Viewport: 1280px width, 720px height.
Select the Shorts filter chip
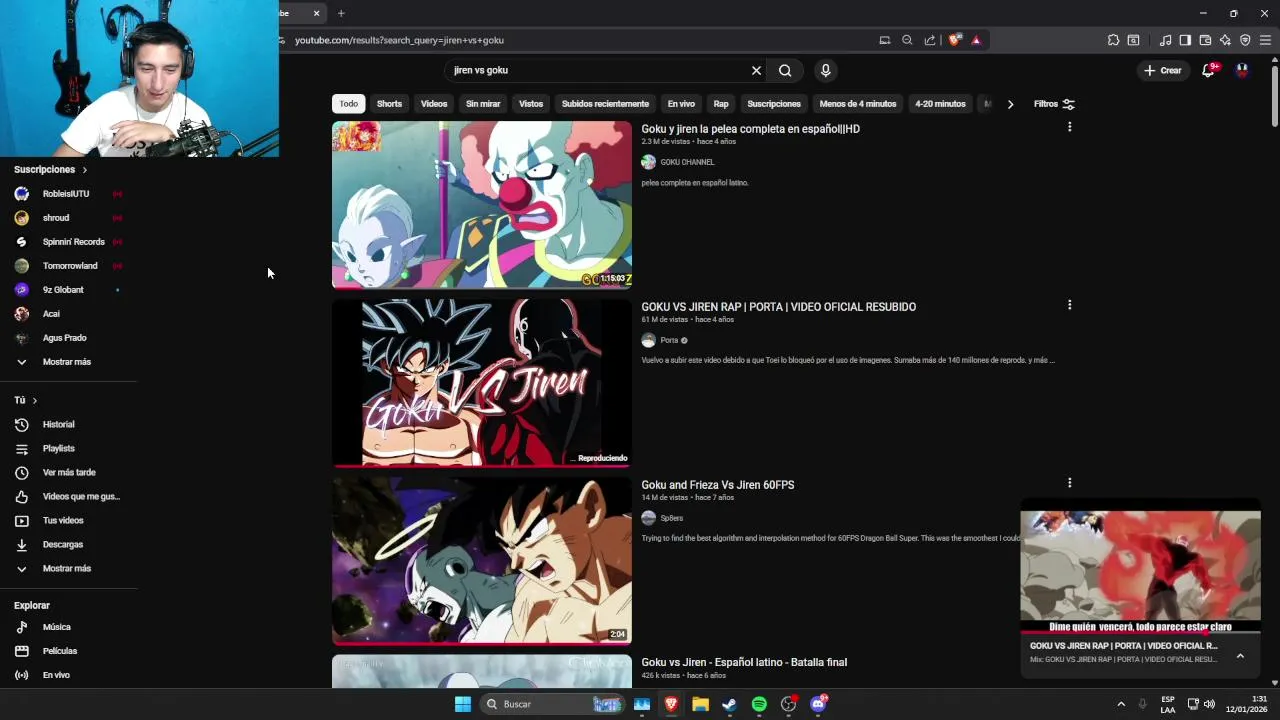click(x=389, y=104)
